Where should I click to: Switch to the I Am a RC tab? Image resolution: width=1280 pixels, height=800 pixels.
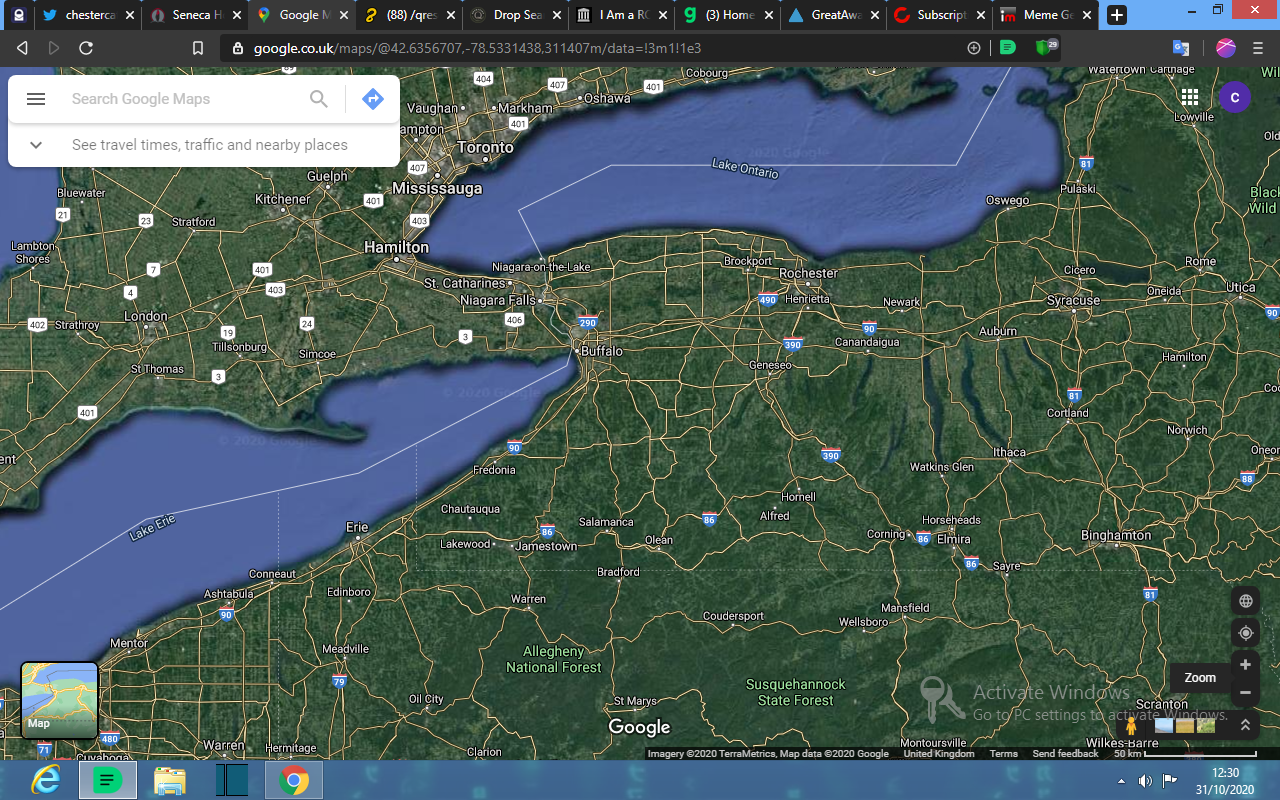coord(623,15)
